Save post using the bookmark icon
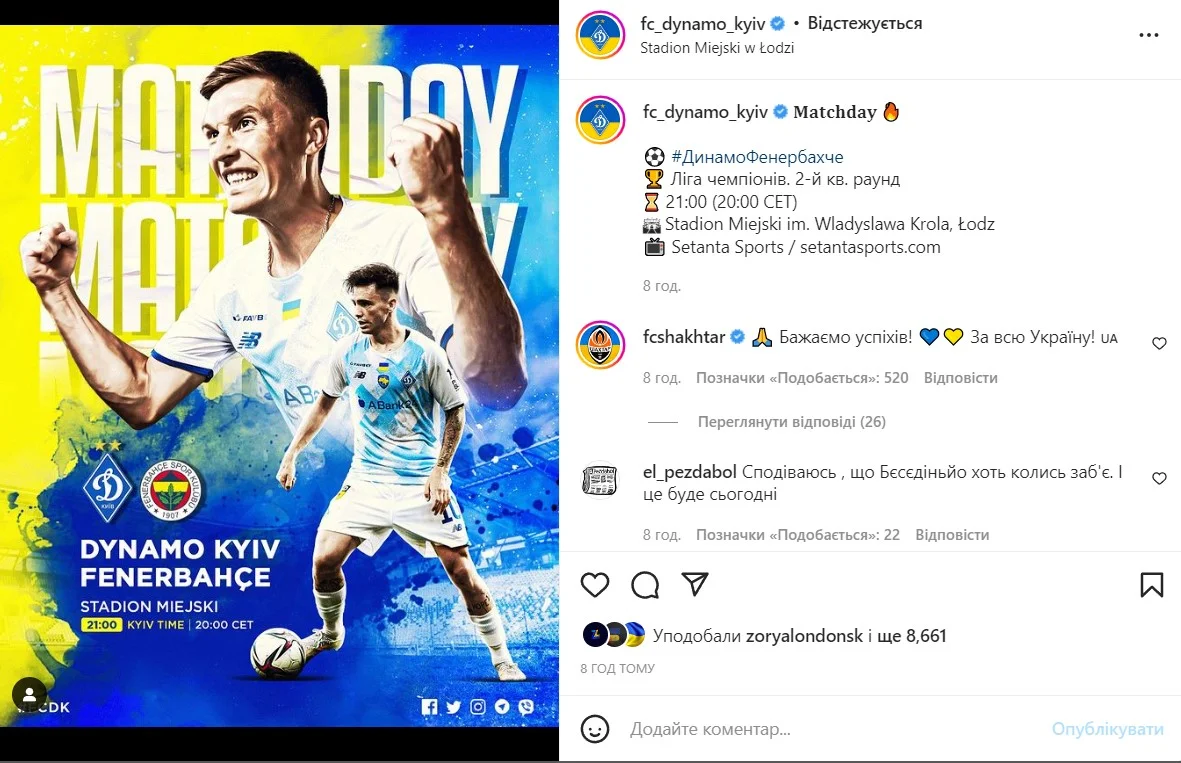 point(1152,584)
